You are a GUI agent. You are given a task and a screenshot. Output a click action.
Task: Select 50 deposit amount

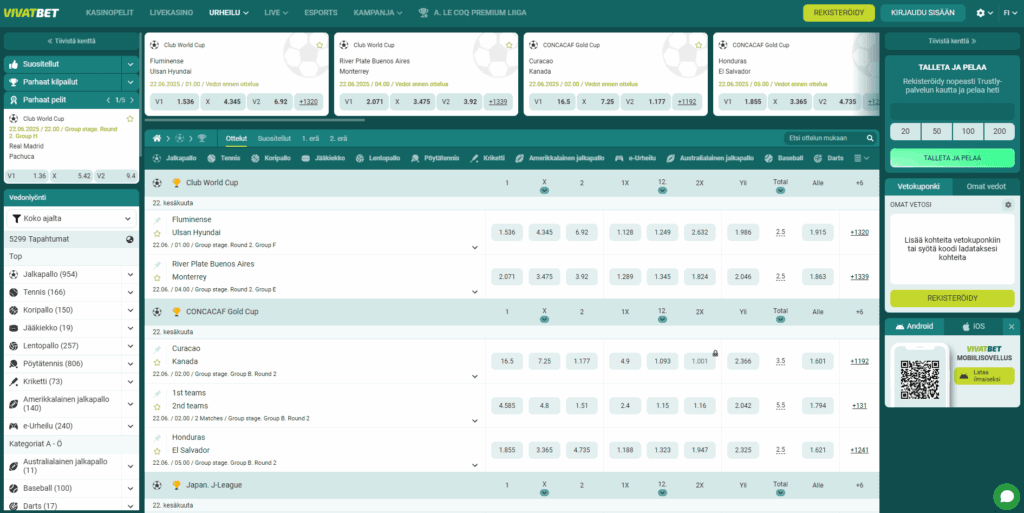pyautogui.click(x=936, y=131)
